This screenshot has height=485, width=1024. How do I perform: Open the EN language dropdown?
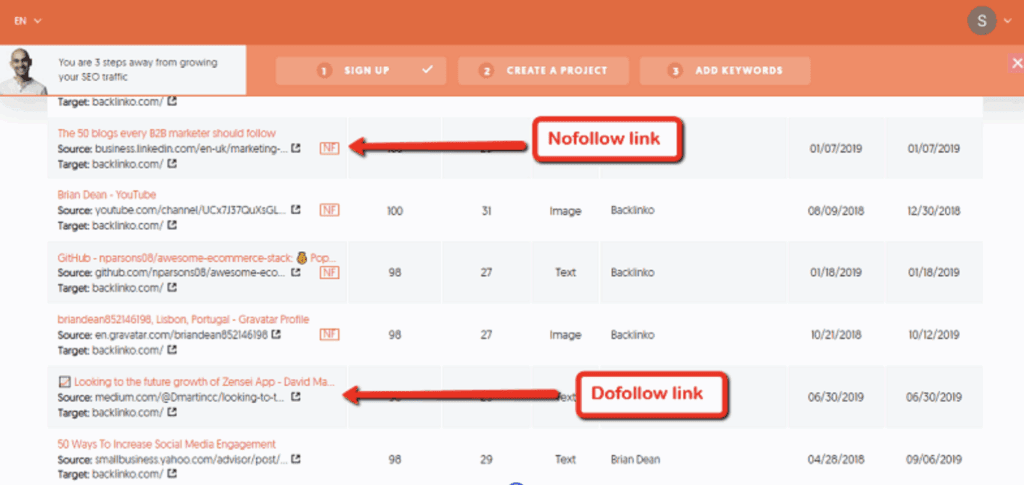27,20
